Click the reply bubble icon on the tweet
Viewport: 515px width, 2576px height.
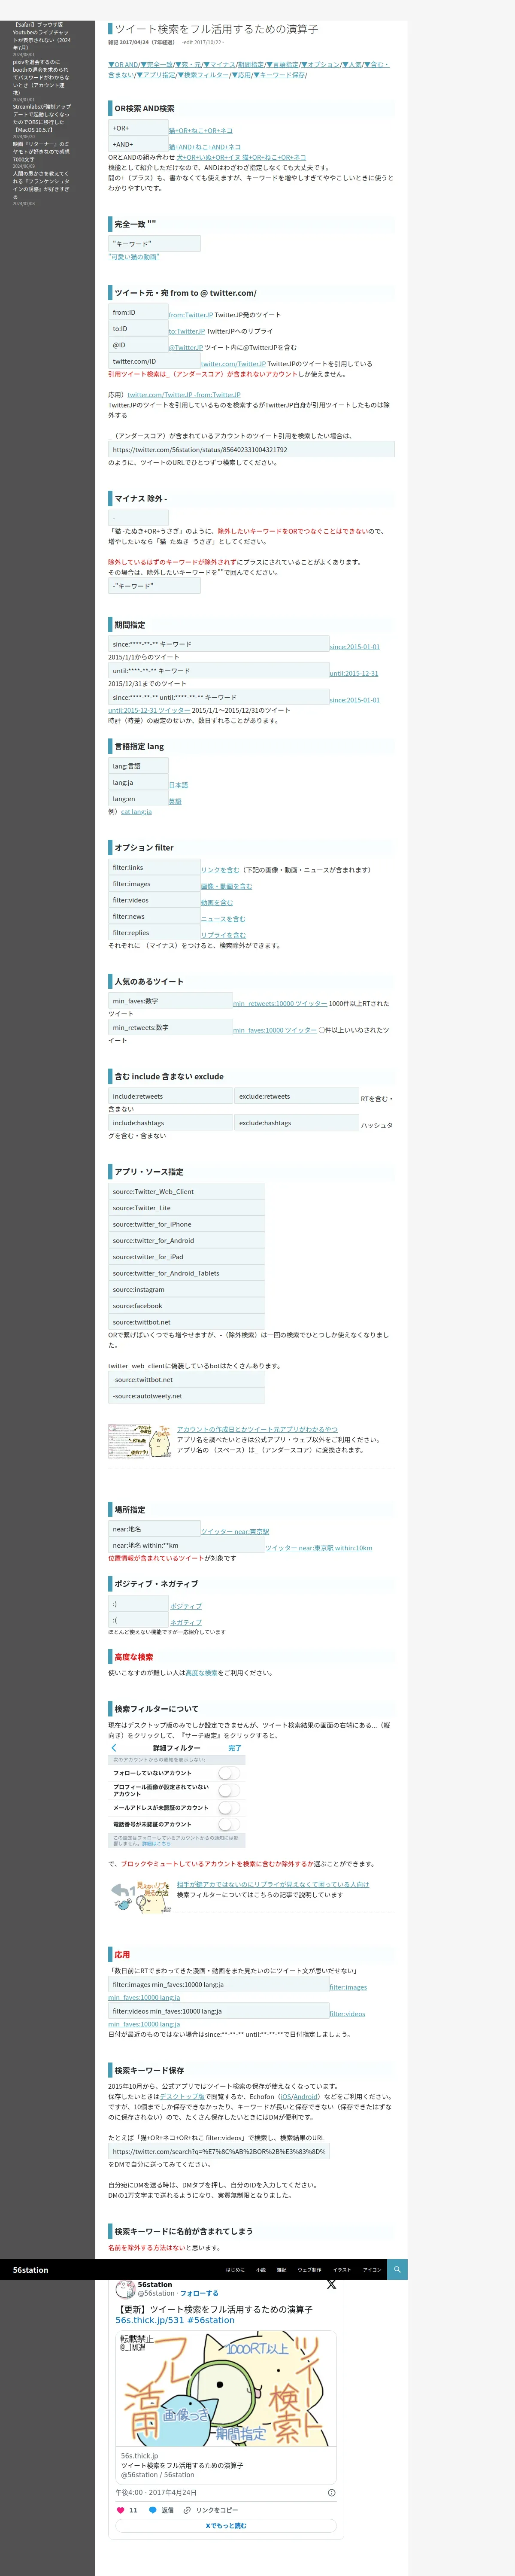coord(153,2509)
